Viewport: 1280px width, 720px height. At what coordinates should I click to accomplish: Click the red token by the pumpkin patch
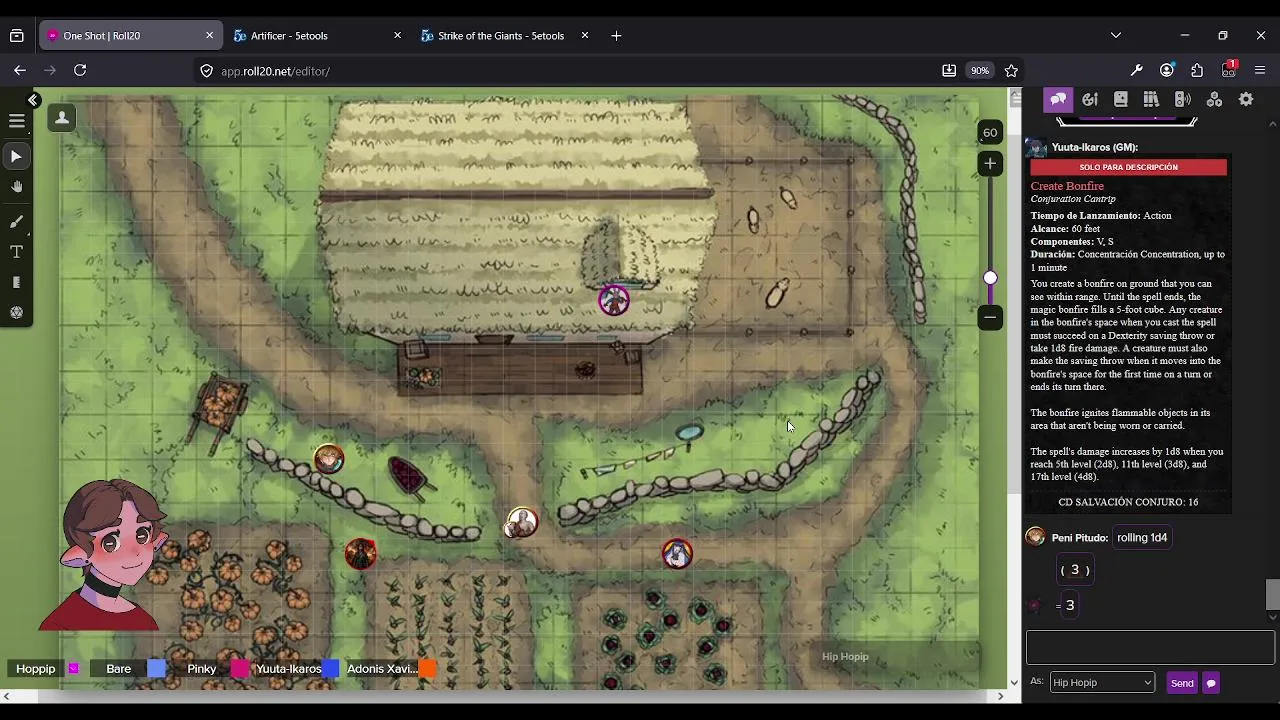coord(361,553)
